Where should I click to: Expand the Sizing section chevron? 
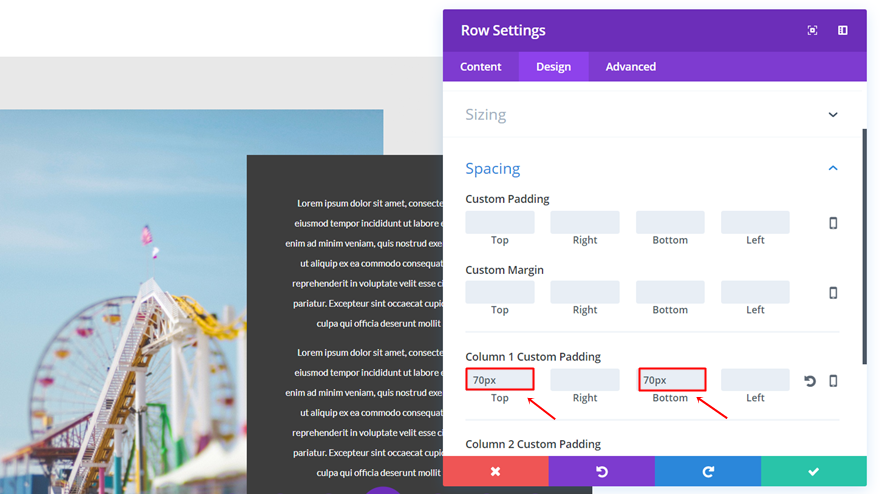coord(833,115)
